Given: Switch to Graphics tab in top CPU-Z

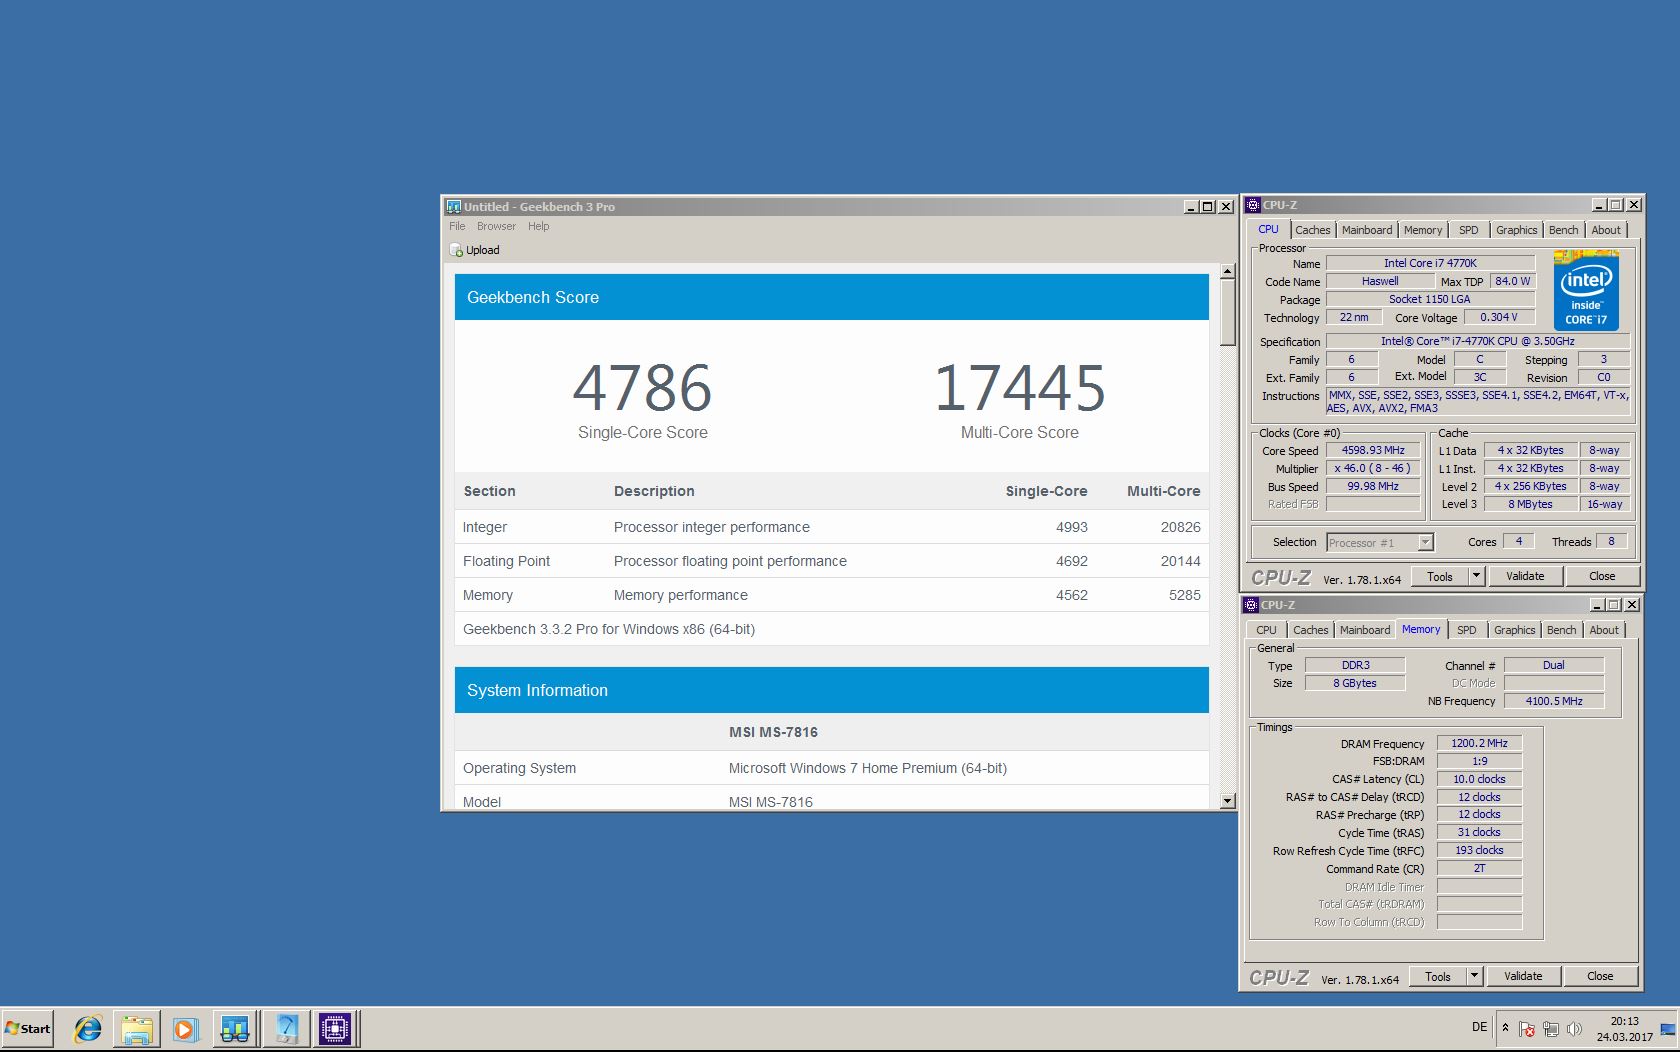Looking at the screenshot, I should (1516, 230).
